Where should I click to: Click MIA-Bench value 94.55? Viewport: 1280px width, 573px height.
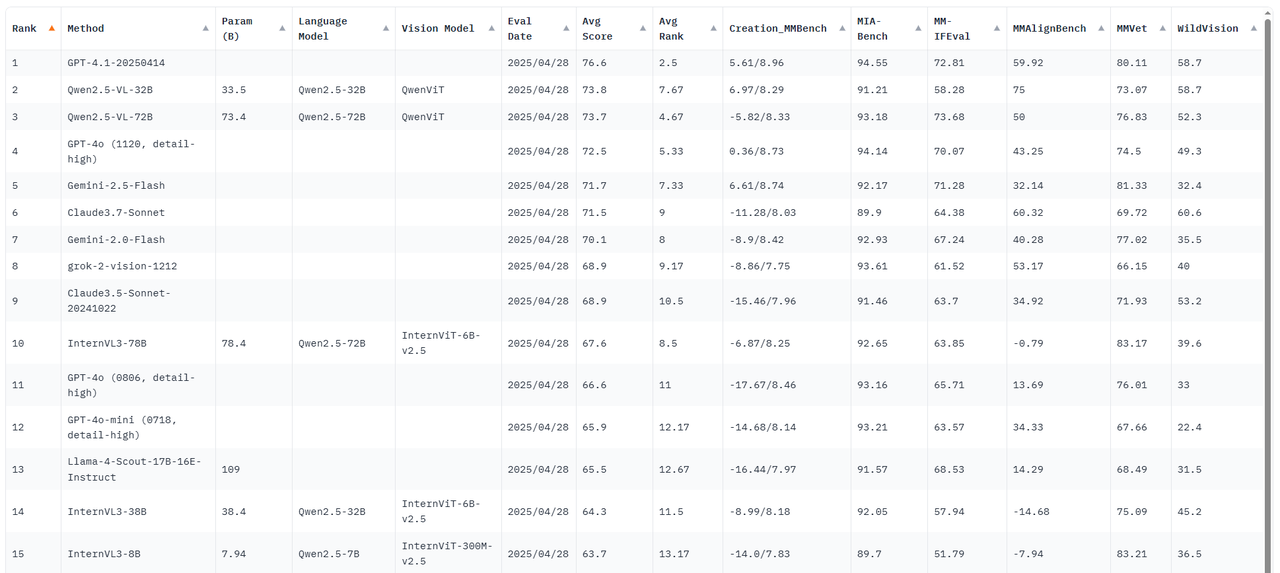click(872, 62)
